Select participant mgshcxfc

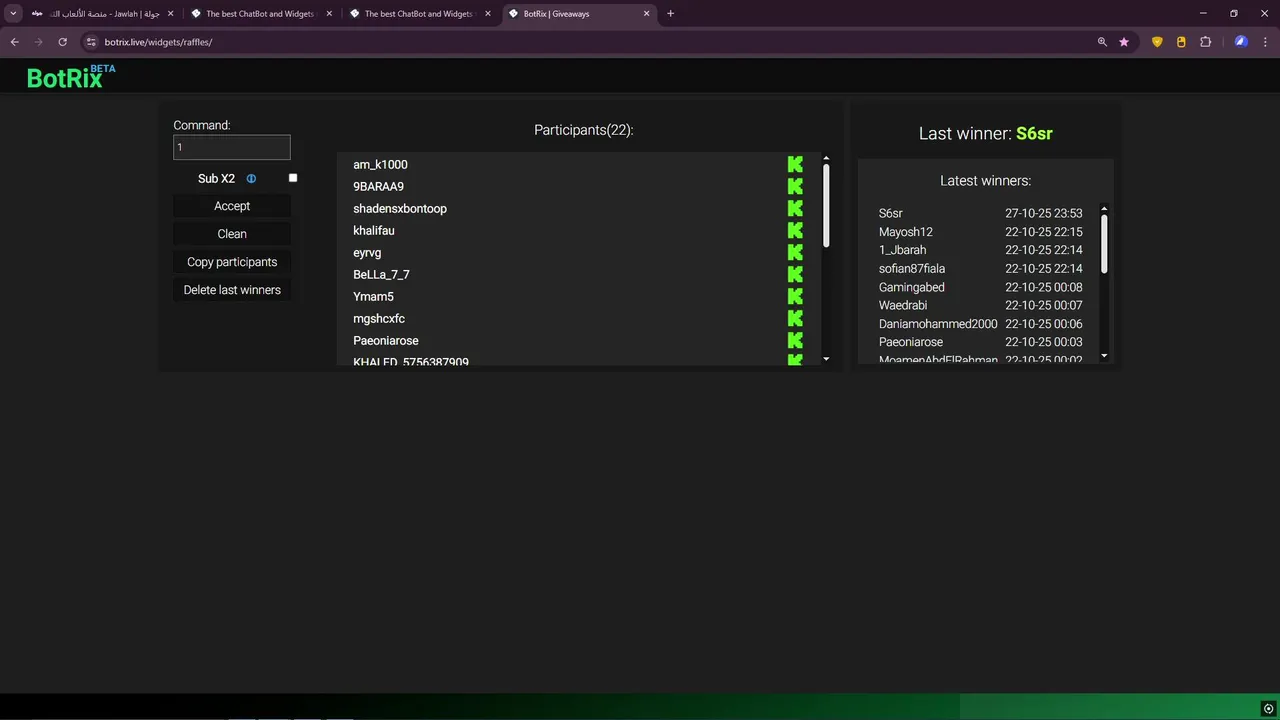point(379,318)
